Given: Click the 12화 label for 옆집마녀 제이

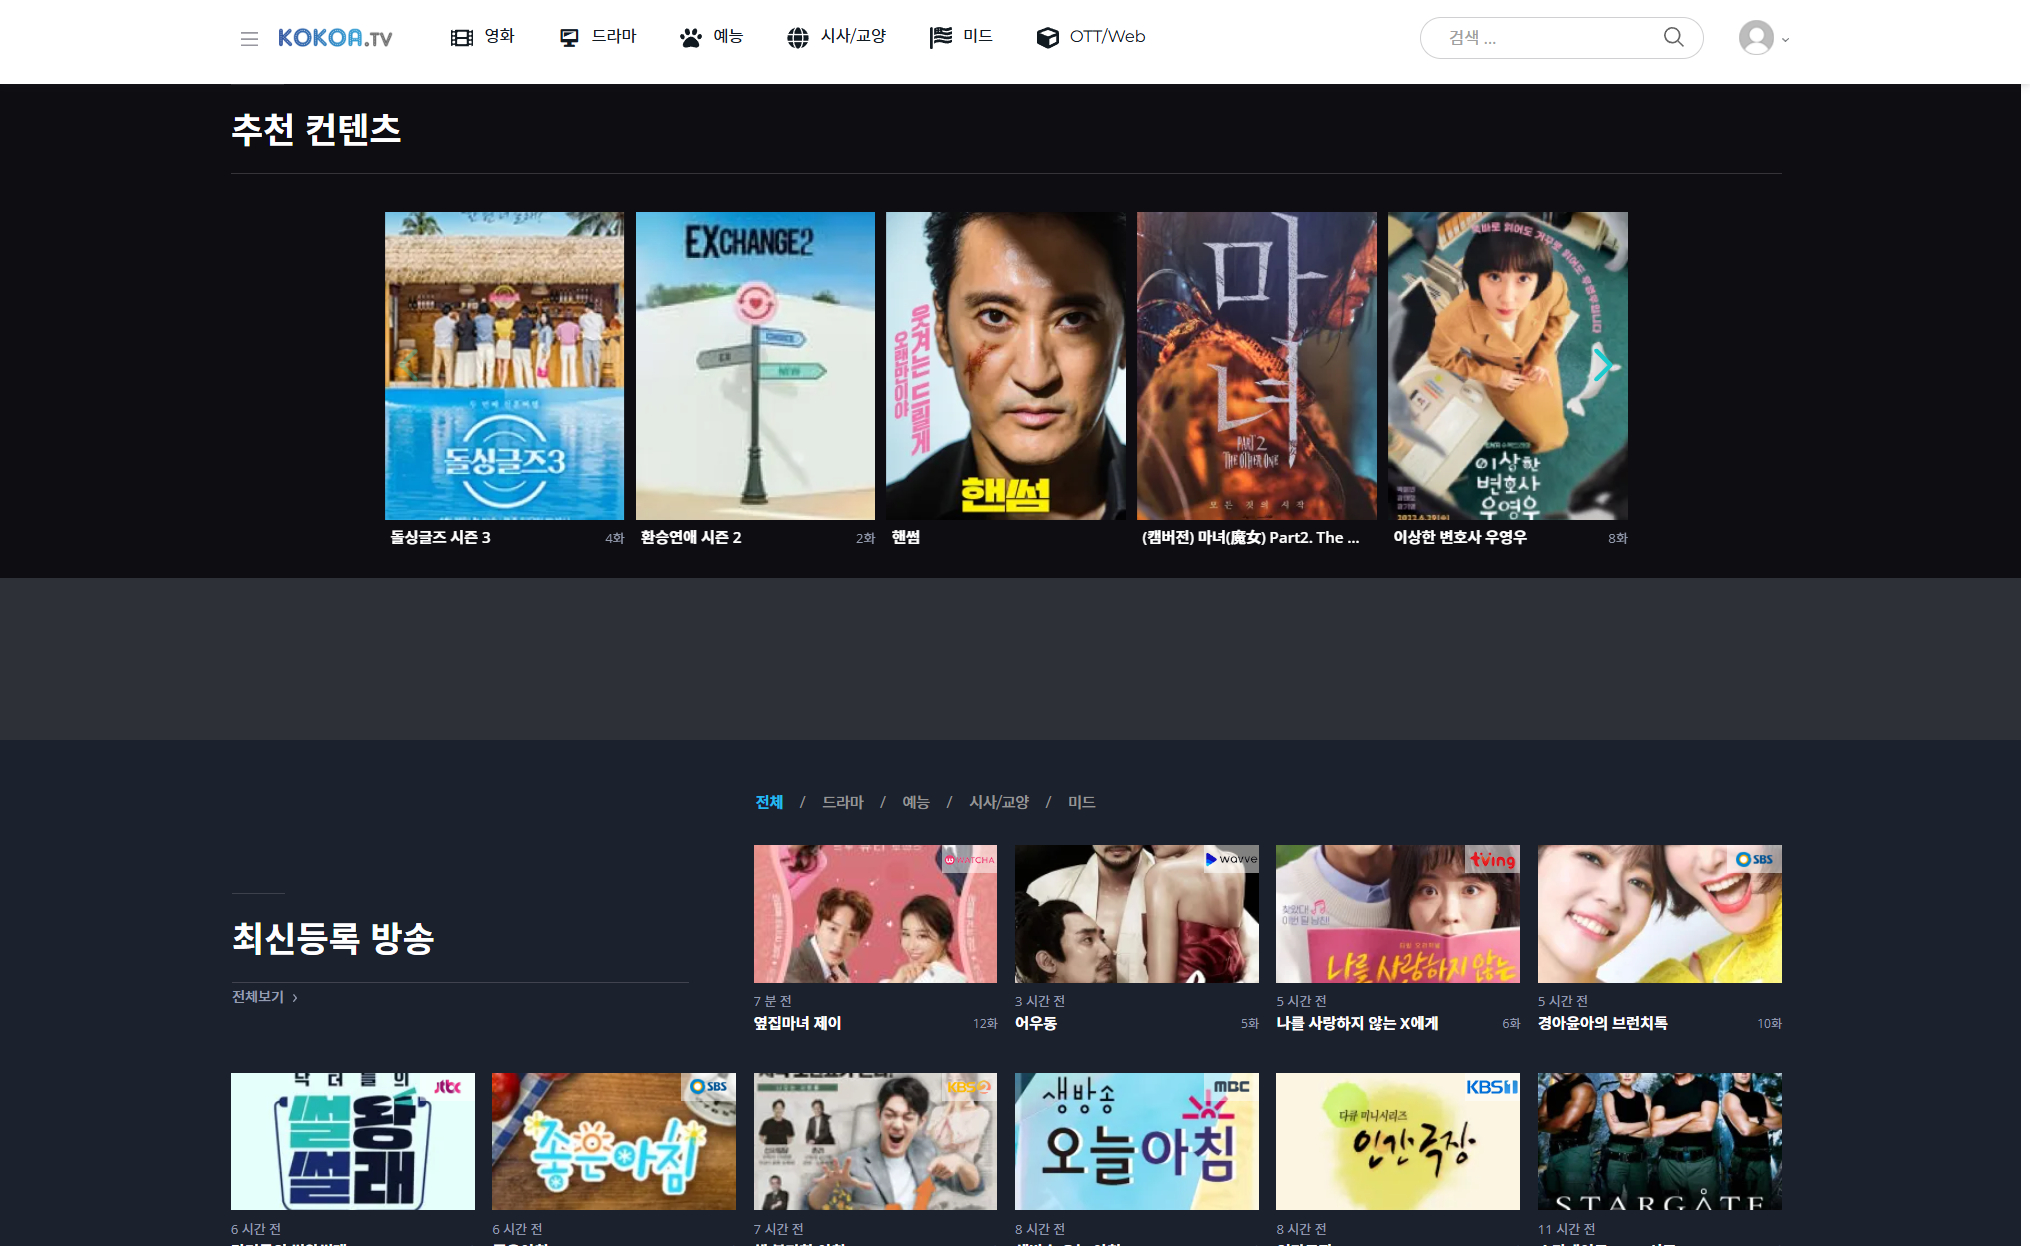Looking at the screenshot, I should (x=985, y=1024).
